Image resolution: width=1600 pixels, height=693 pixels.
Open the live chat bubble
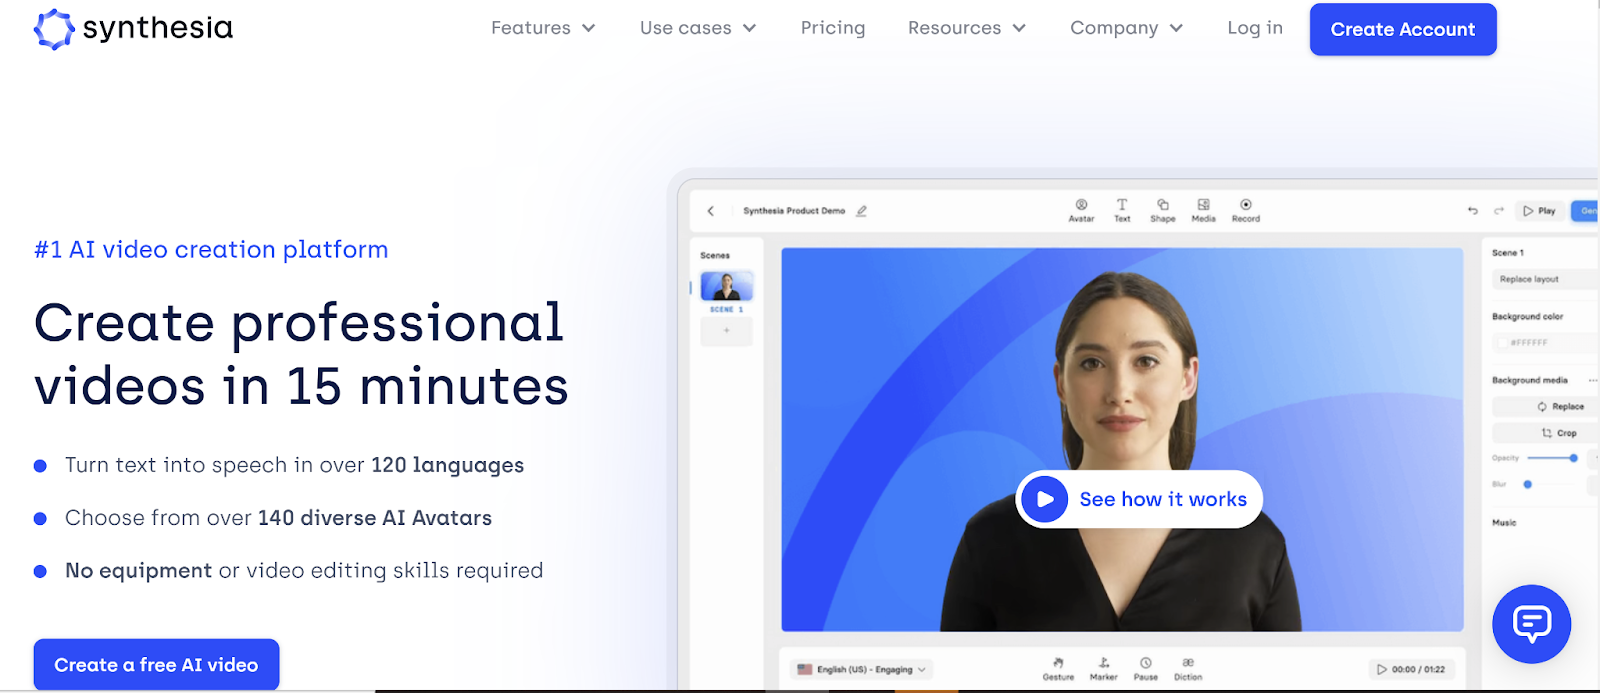(1531, 624)
